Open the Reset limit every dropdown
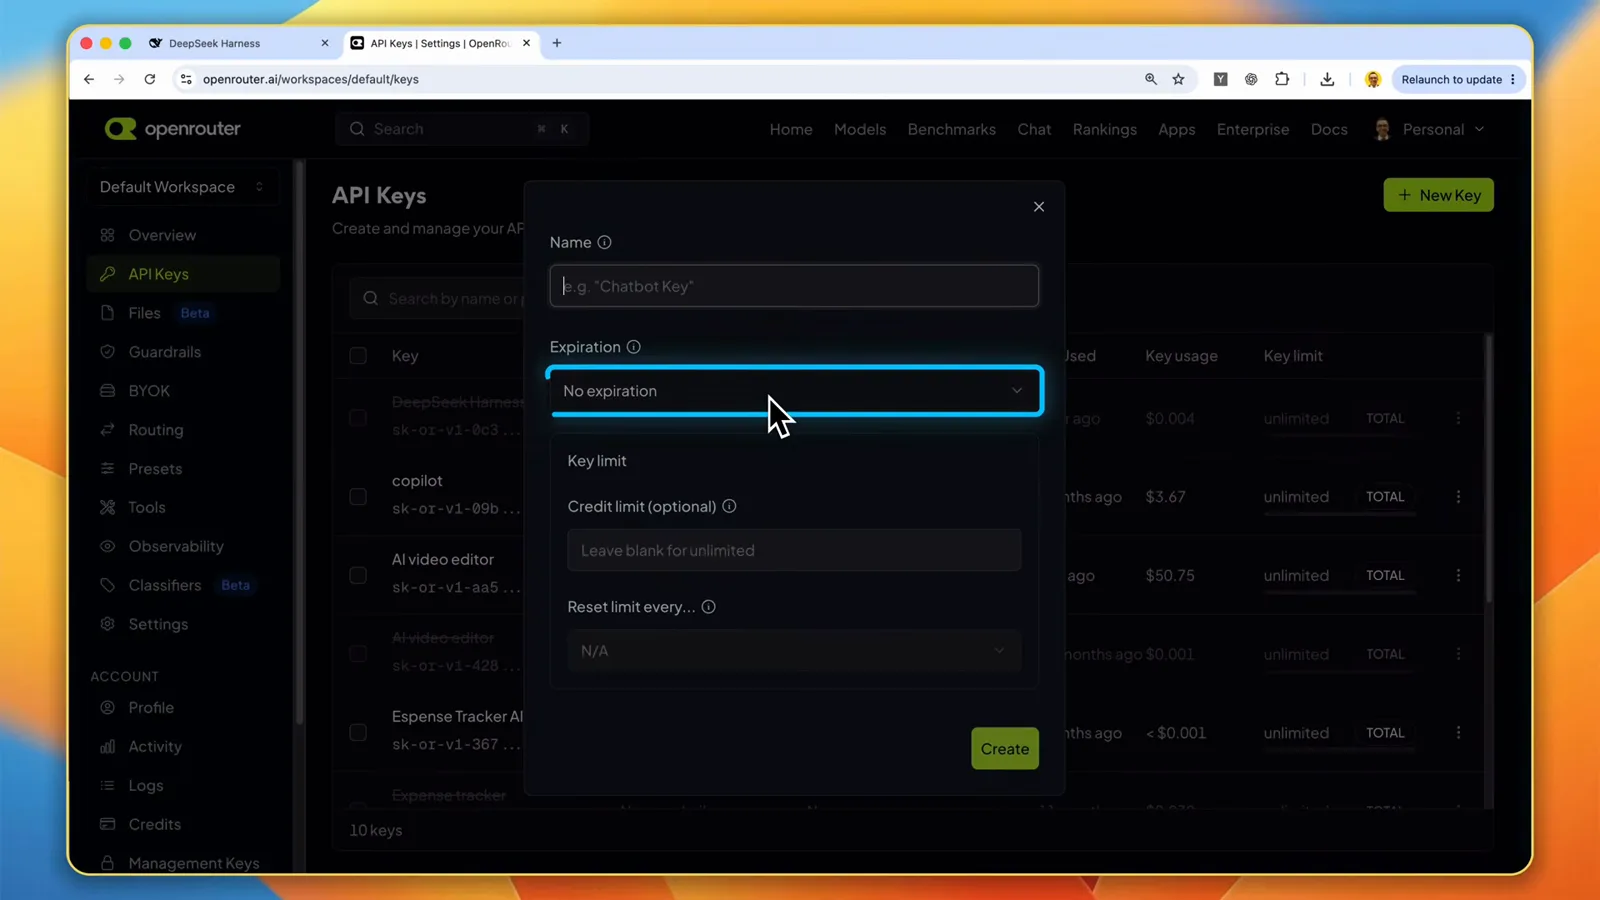 794,651
